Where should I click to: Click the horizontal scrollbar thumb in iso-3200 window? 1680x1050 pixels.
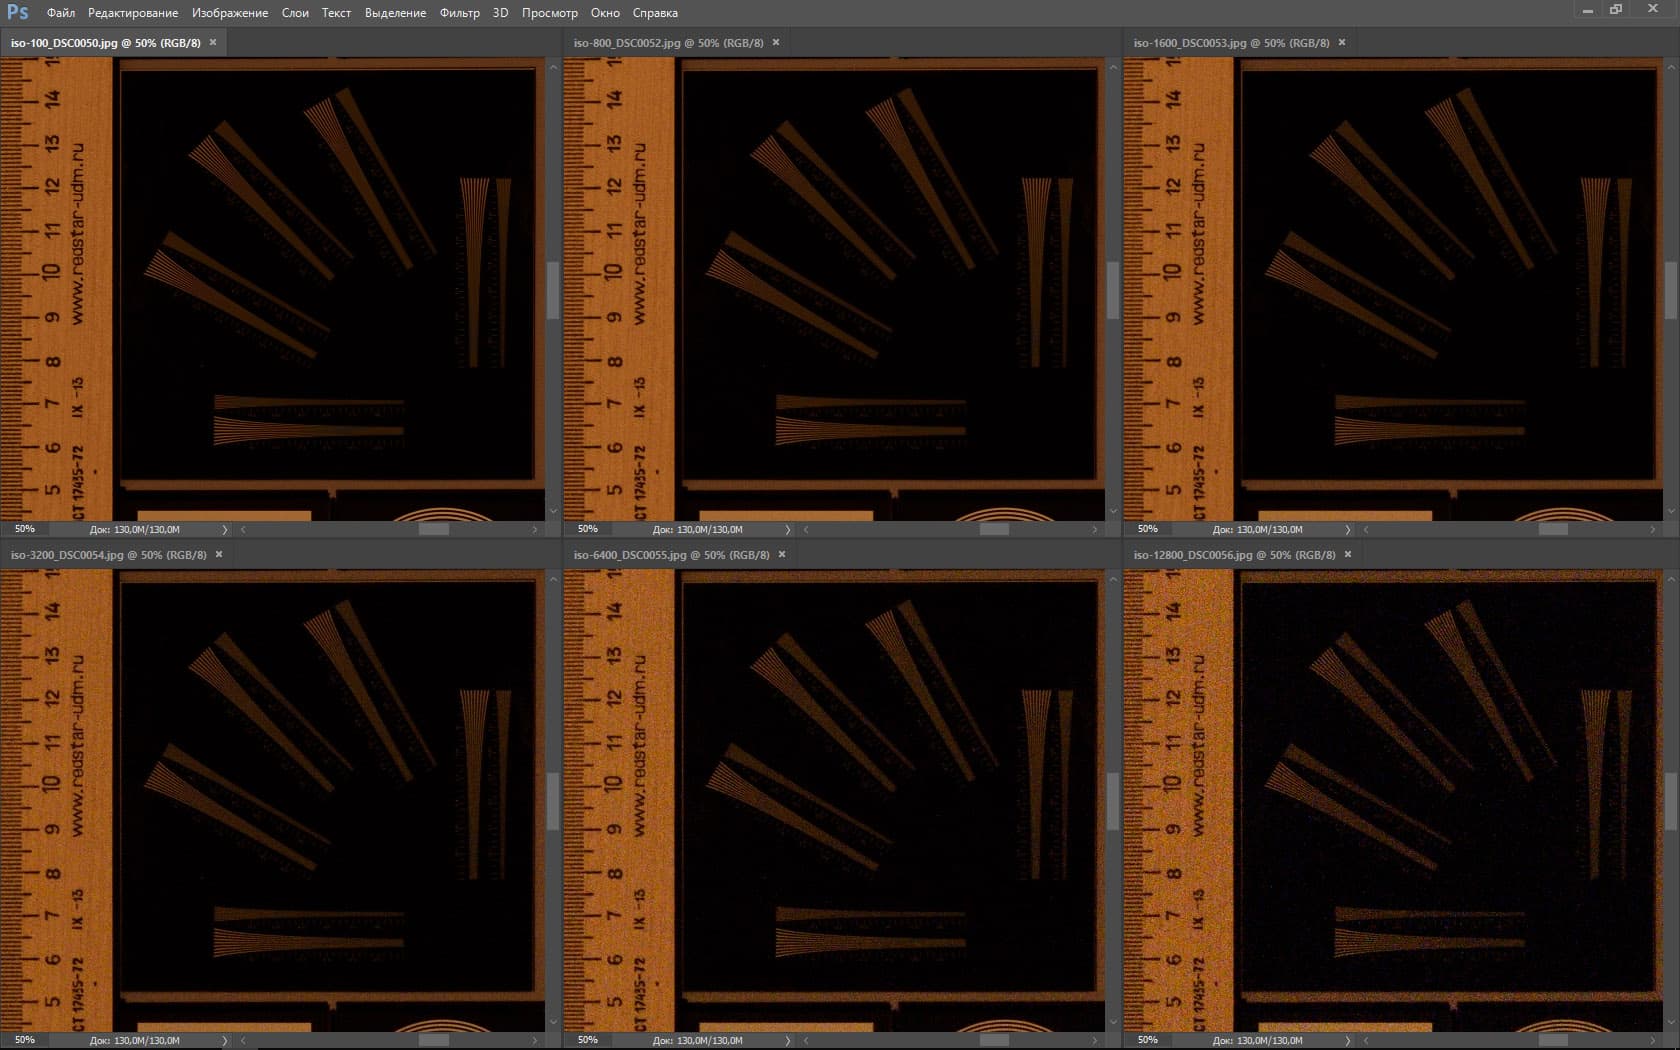[x=433, y=1040]
